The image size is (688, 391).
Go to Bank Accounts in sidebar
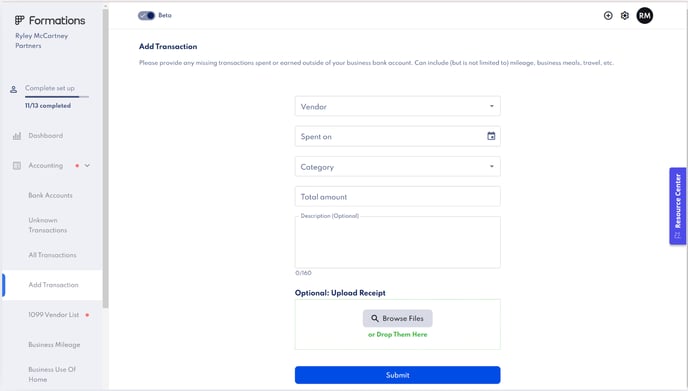tap(50, 195)
